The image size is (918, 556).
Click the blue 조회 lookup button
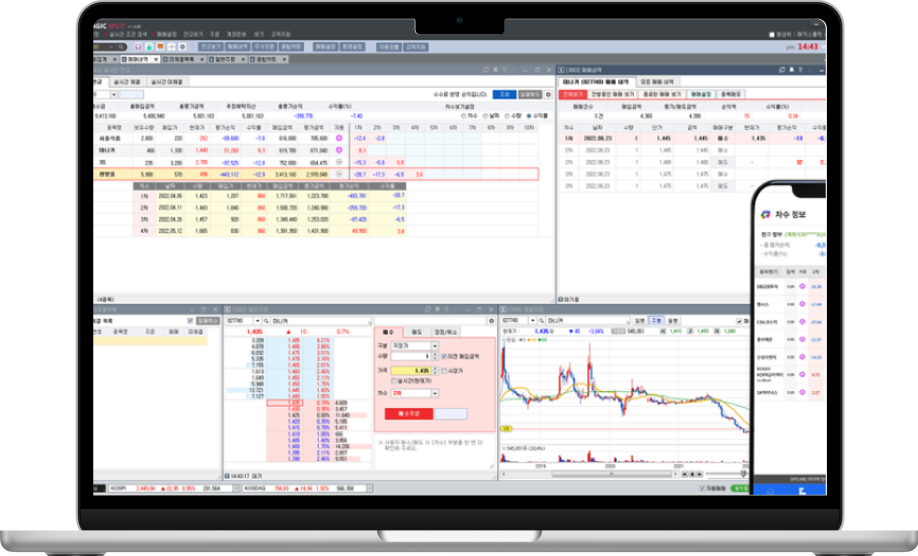click(504, 94)
